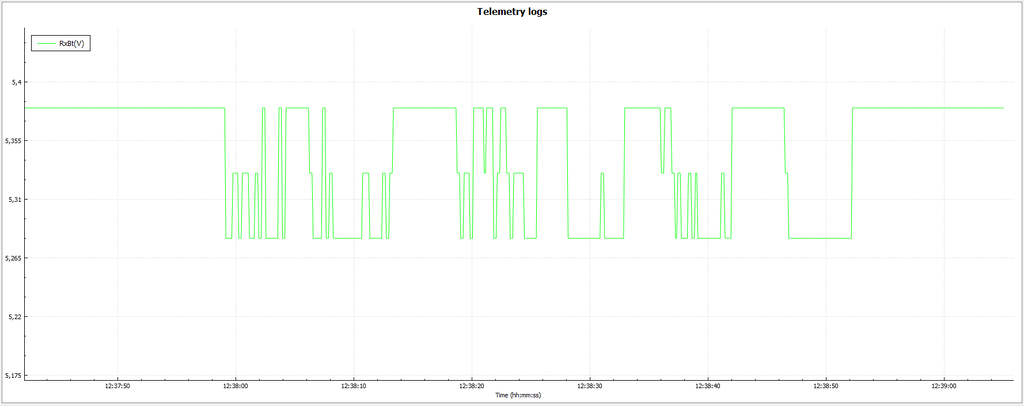The height and width of the screenshot is (406, 1024).
Task: Click the 5,31 voltage axis label
Action: [13, 200]
